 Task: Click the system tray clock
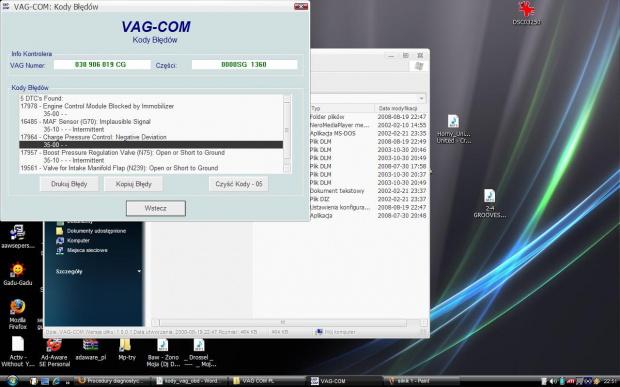(x=611, y=381)
